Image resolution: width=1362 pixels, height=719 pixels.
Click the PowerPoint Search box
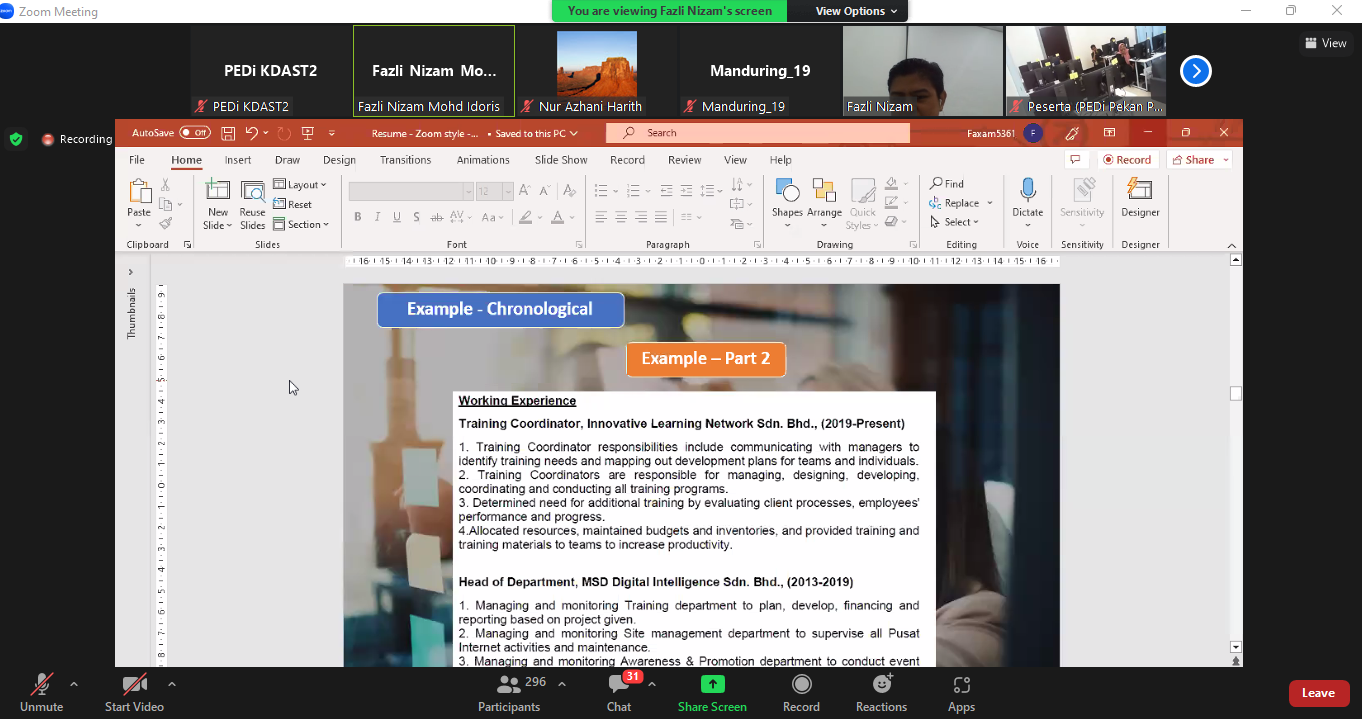coord(760,133)
